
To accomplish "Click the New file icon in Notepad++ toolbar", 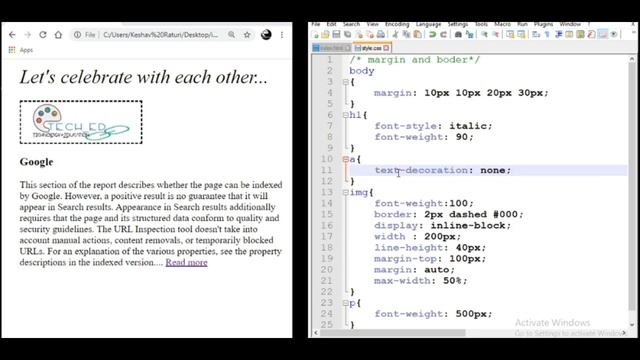I will click(316, 35).
